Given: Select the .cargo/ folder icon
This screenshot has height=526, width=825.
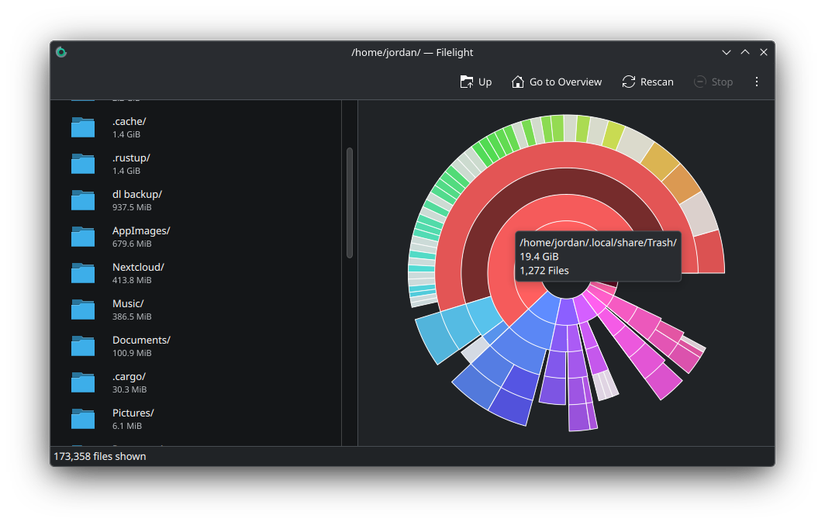Looking at the screenshot, I should pyautogui.click(x=83, y=383).
